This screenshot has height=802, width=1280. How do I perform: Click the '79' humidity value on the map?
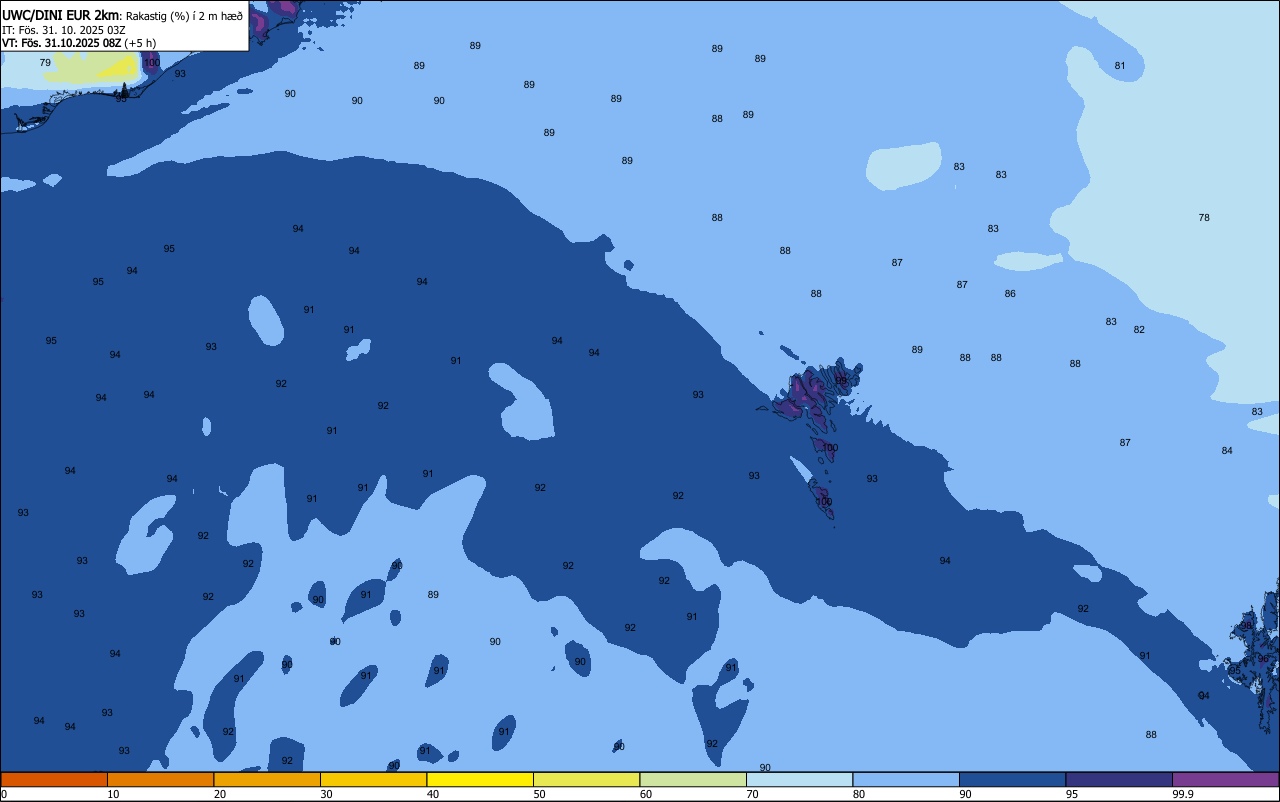45,63
